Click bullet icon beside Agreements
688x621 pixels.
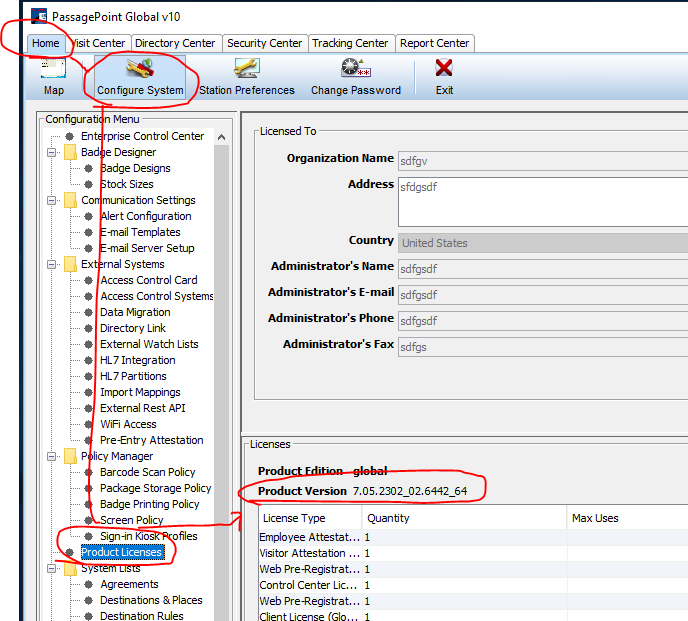pos(89,584)
